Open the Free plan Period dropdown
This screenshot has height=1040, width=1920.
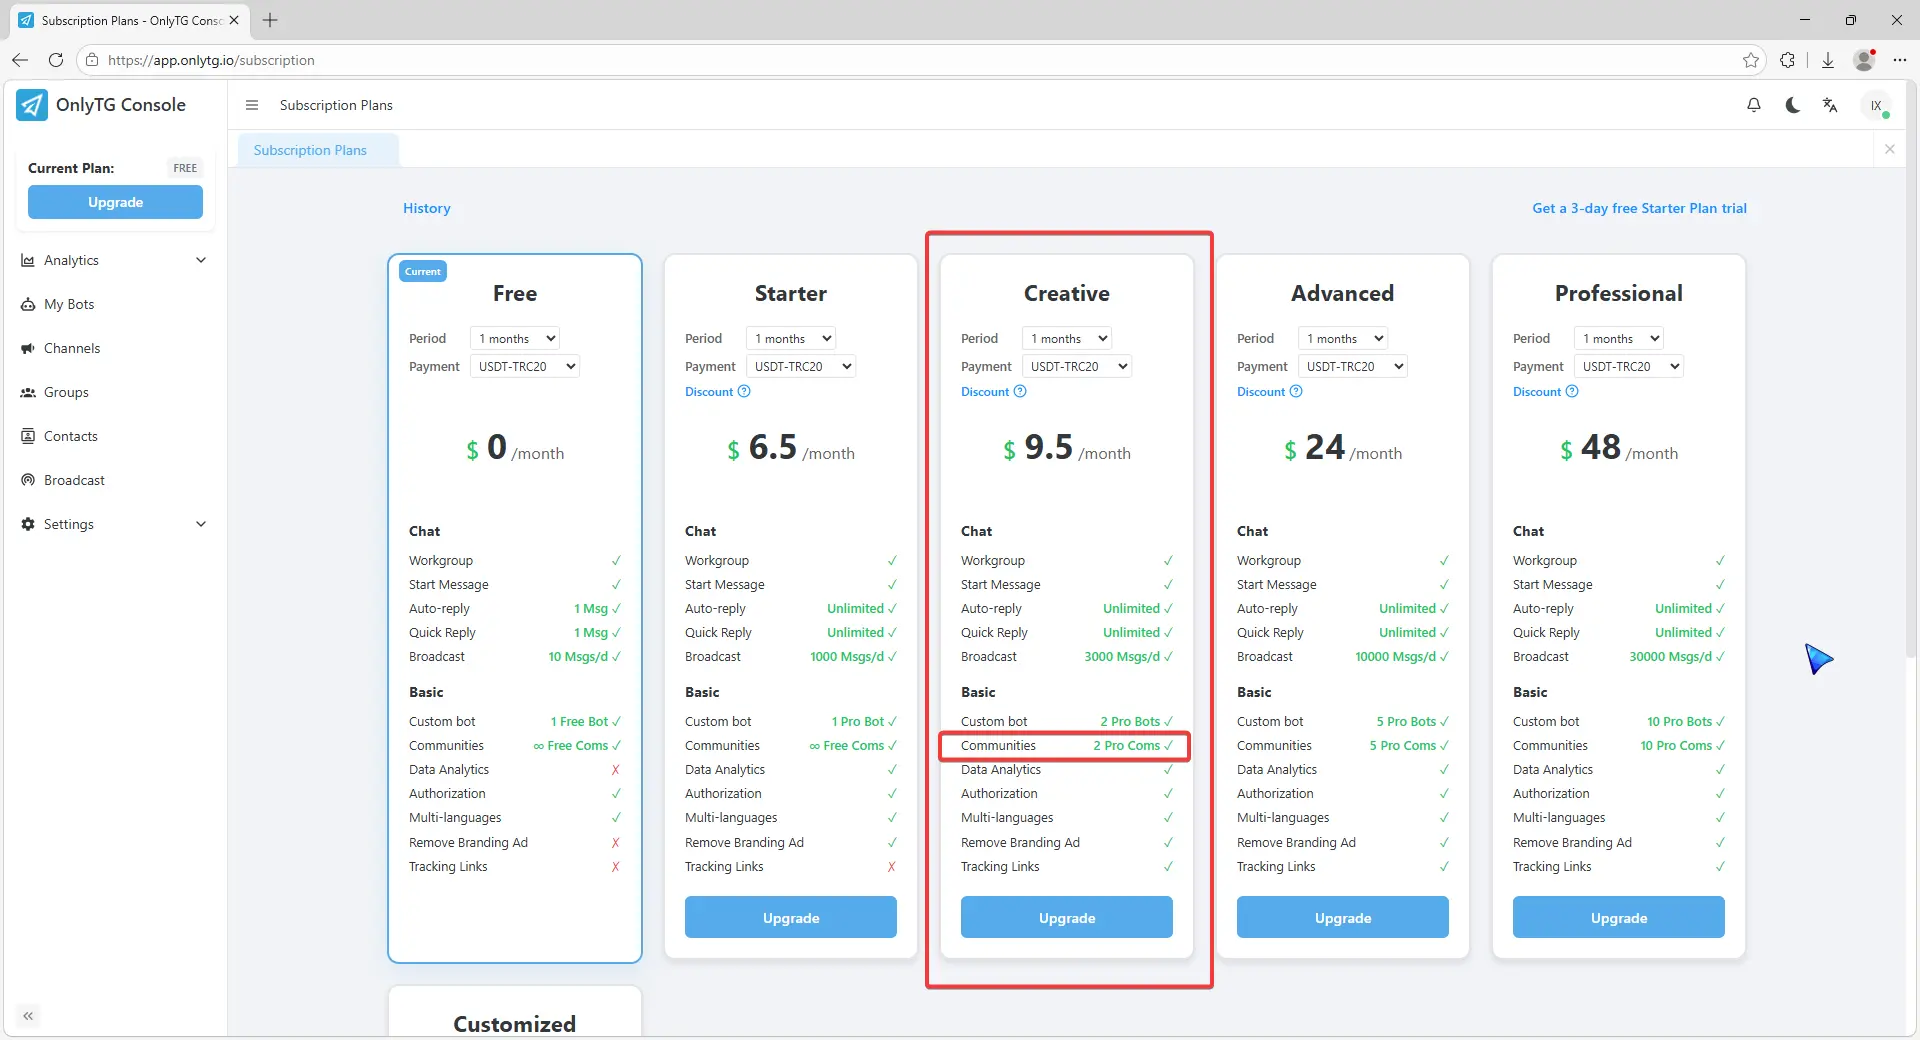click(x=514, y=339)
